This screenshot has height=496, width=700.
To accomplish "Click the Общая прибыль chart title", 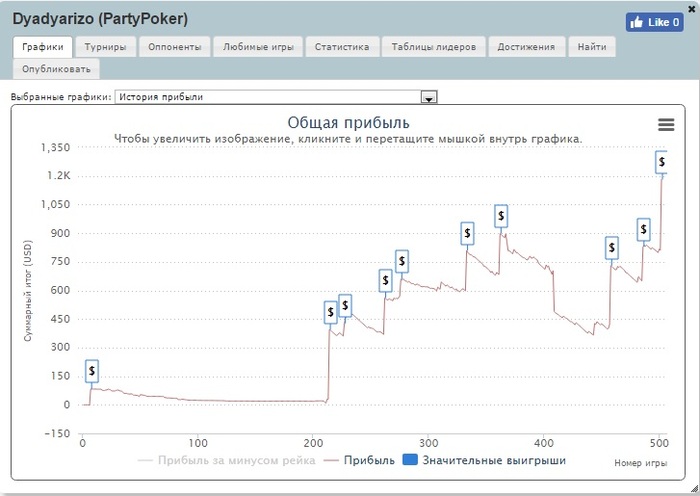I will pos(348,123).
